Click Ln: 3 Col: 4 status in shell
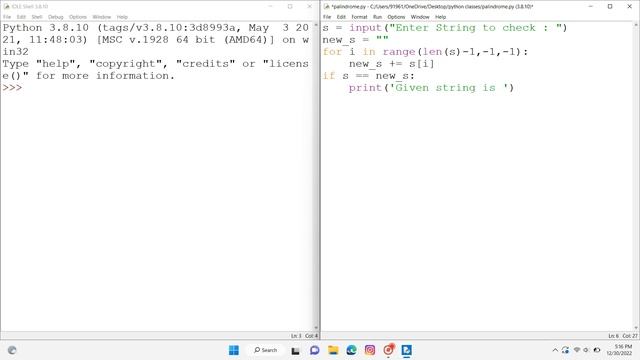The width and height of the screenshot is (640, 360). tap(304, 336)
